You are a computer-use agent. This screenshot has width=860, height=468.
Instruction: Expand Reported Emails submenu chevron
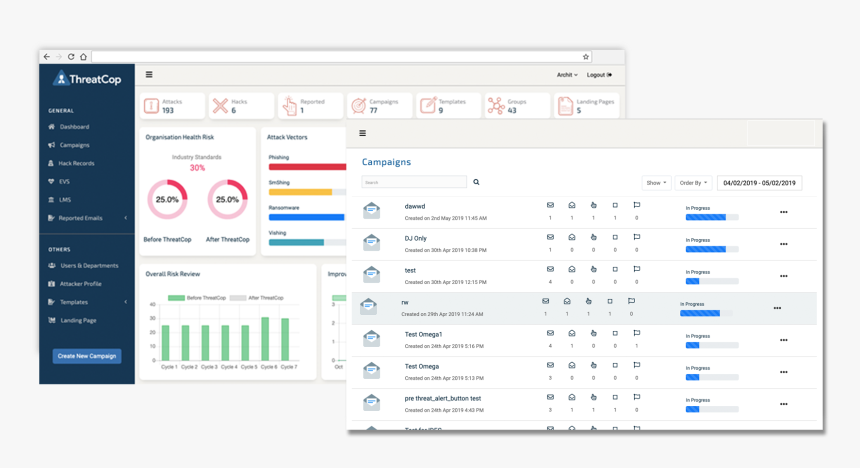coord(126,218)
